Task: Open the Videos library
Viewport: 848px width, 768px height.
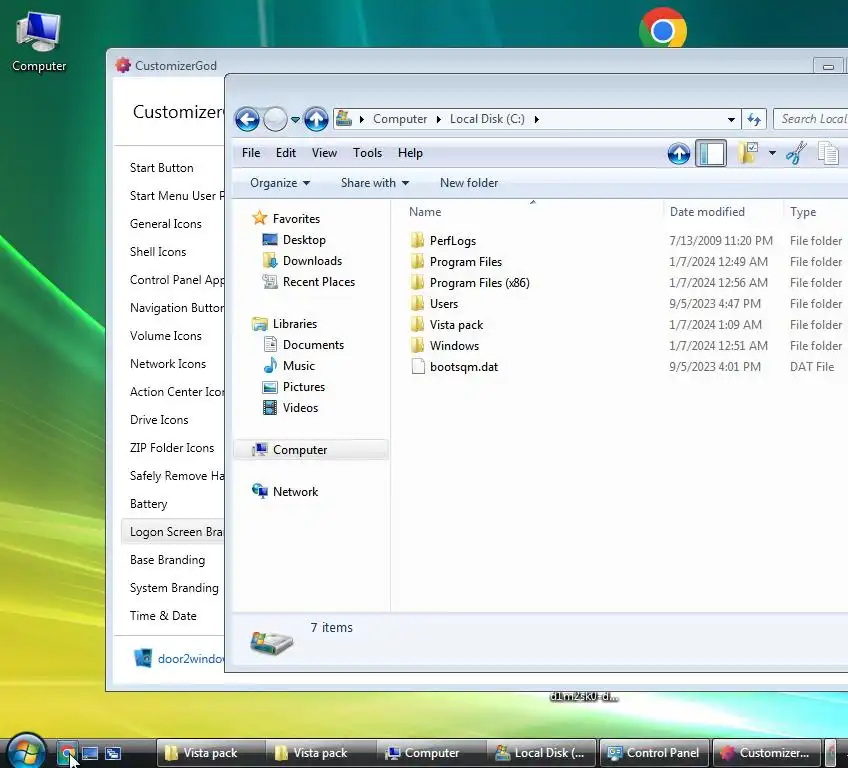Action: 300,408
